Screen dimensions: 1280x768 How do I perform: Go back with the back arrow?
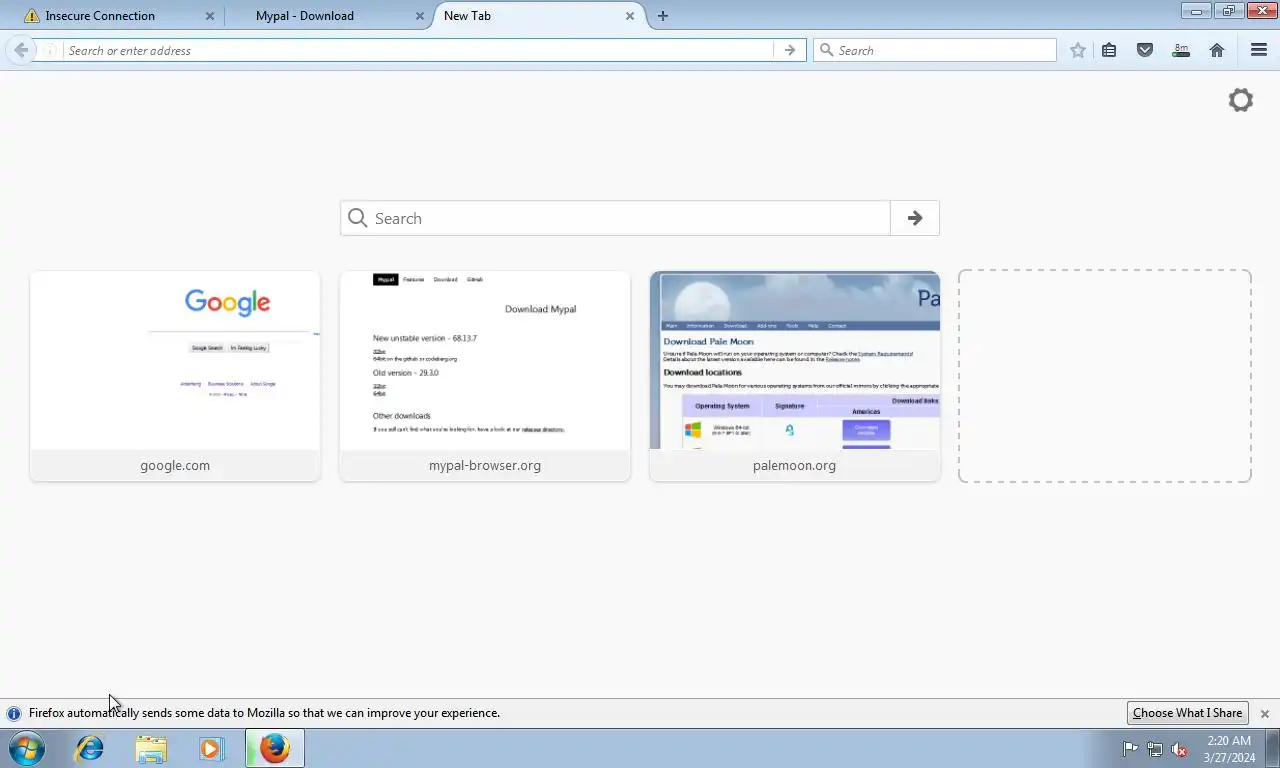point(21,50)
